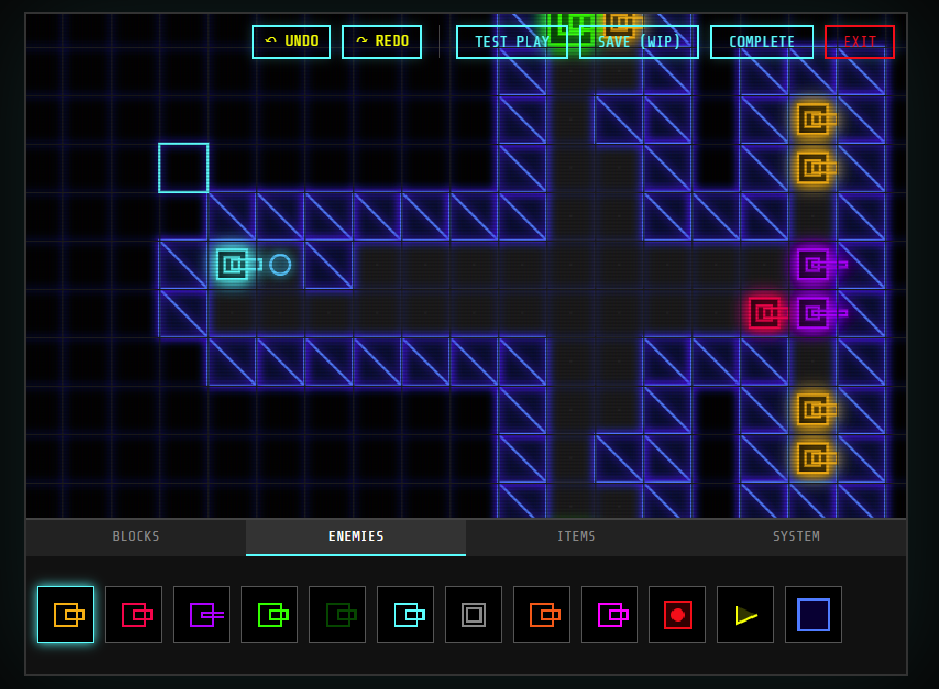Select the yellow triangle enemy icon
The width and height of the screenshot is (939, 689).
745,614
